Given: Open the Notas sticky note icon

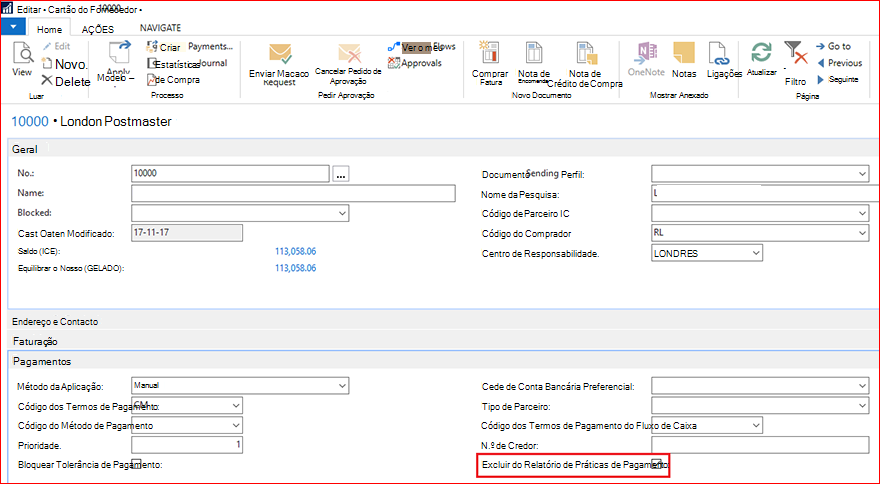Looking at the screenshot, I should tap(684, 54).
